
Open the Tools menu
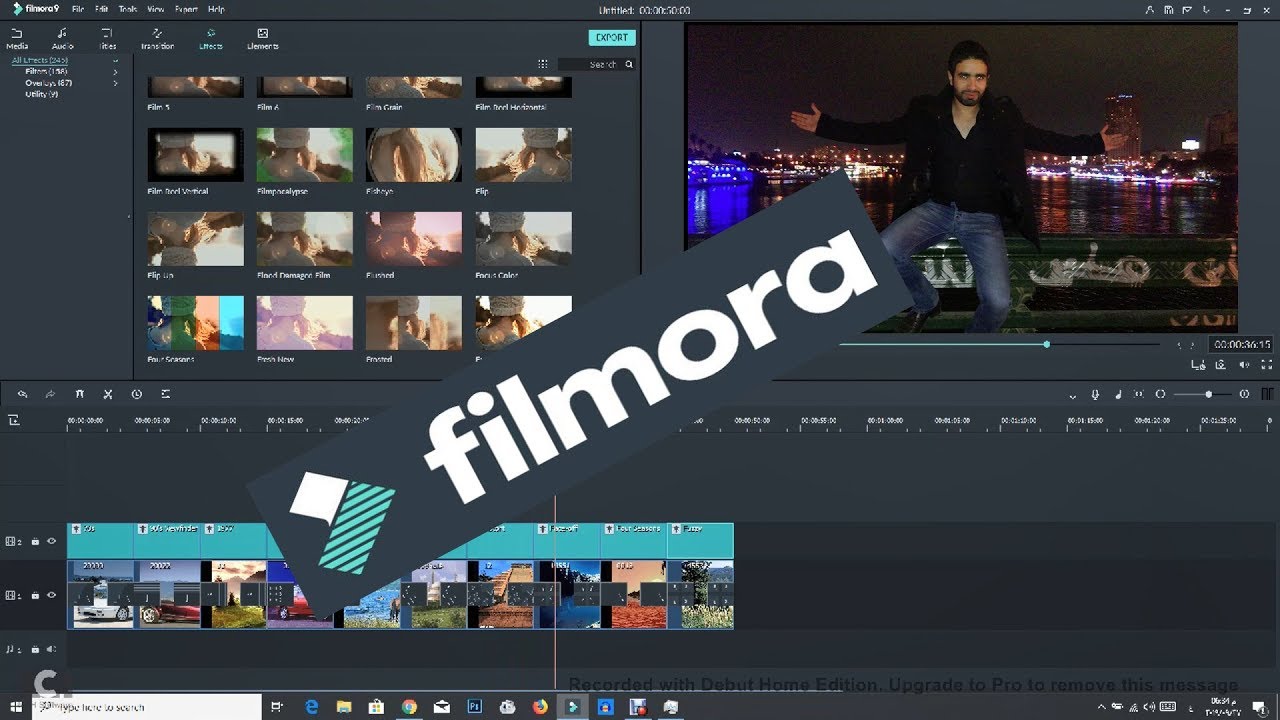pyautogui.click(x=128, y=9)
